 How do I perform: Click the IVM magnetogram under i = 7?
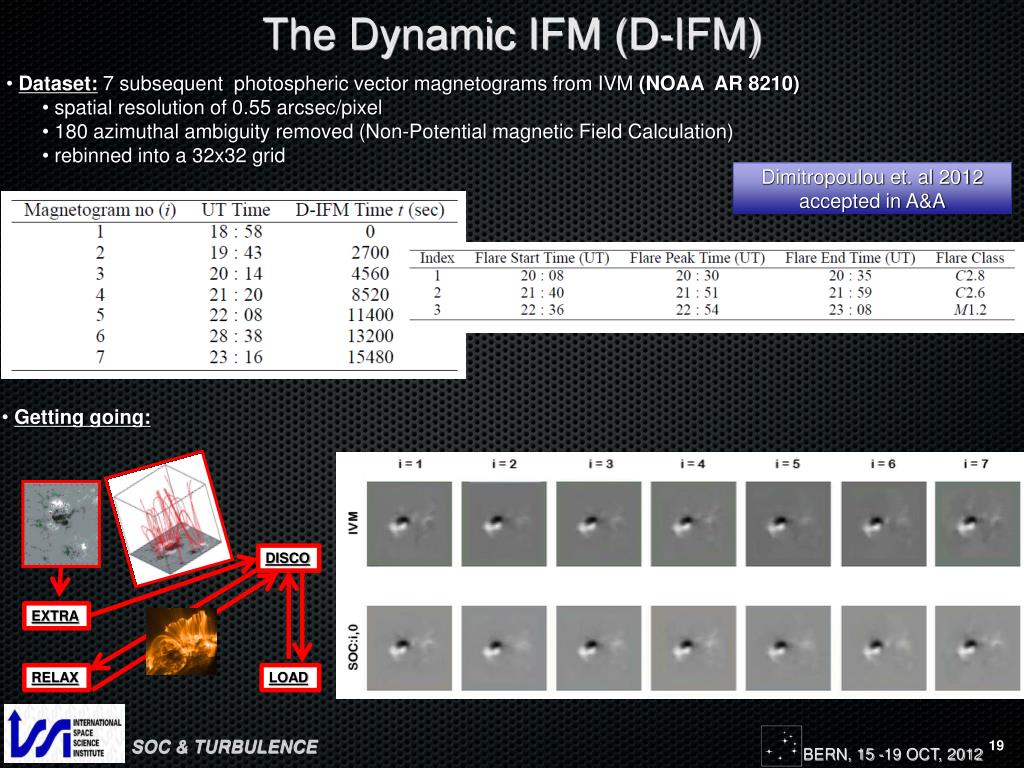tap(978, 524)
